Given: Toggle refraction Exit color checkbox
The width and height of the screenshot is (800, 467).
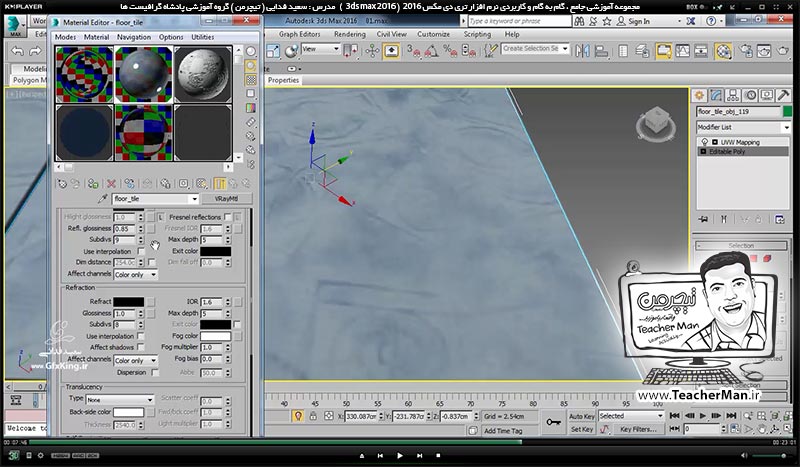Looking at the screenshot, I should click(237, 324).
